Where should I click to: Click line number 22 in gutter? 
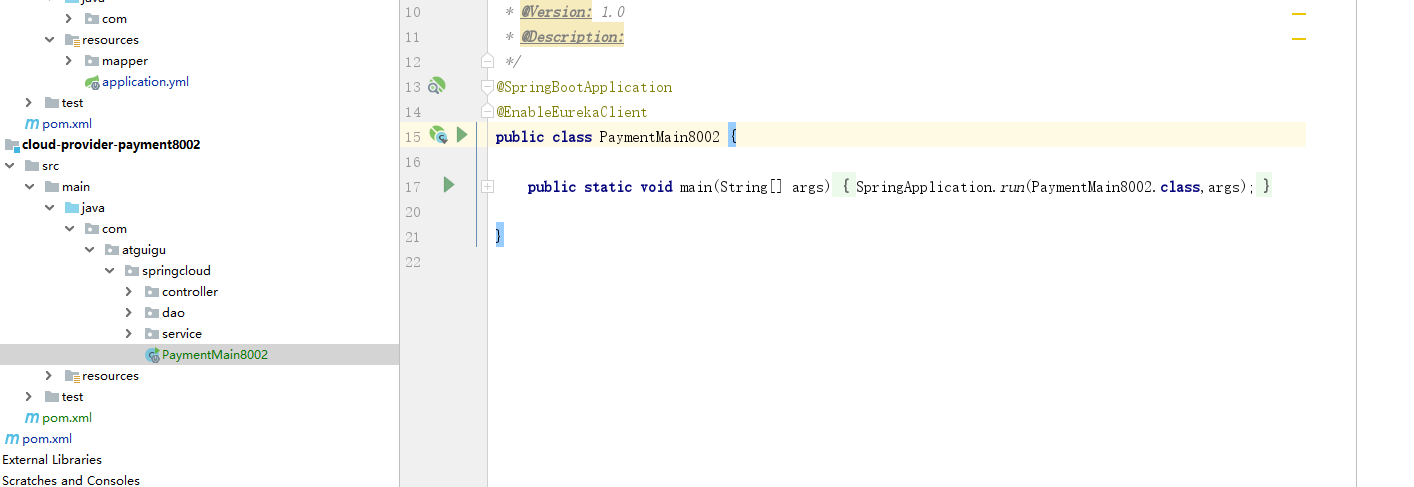click(412, 262)
